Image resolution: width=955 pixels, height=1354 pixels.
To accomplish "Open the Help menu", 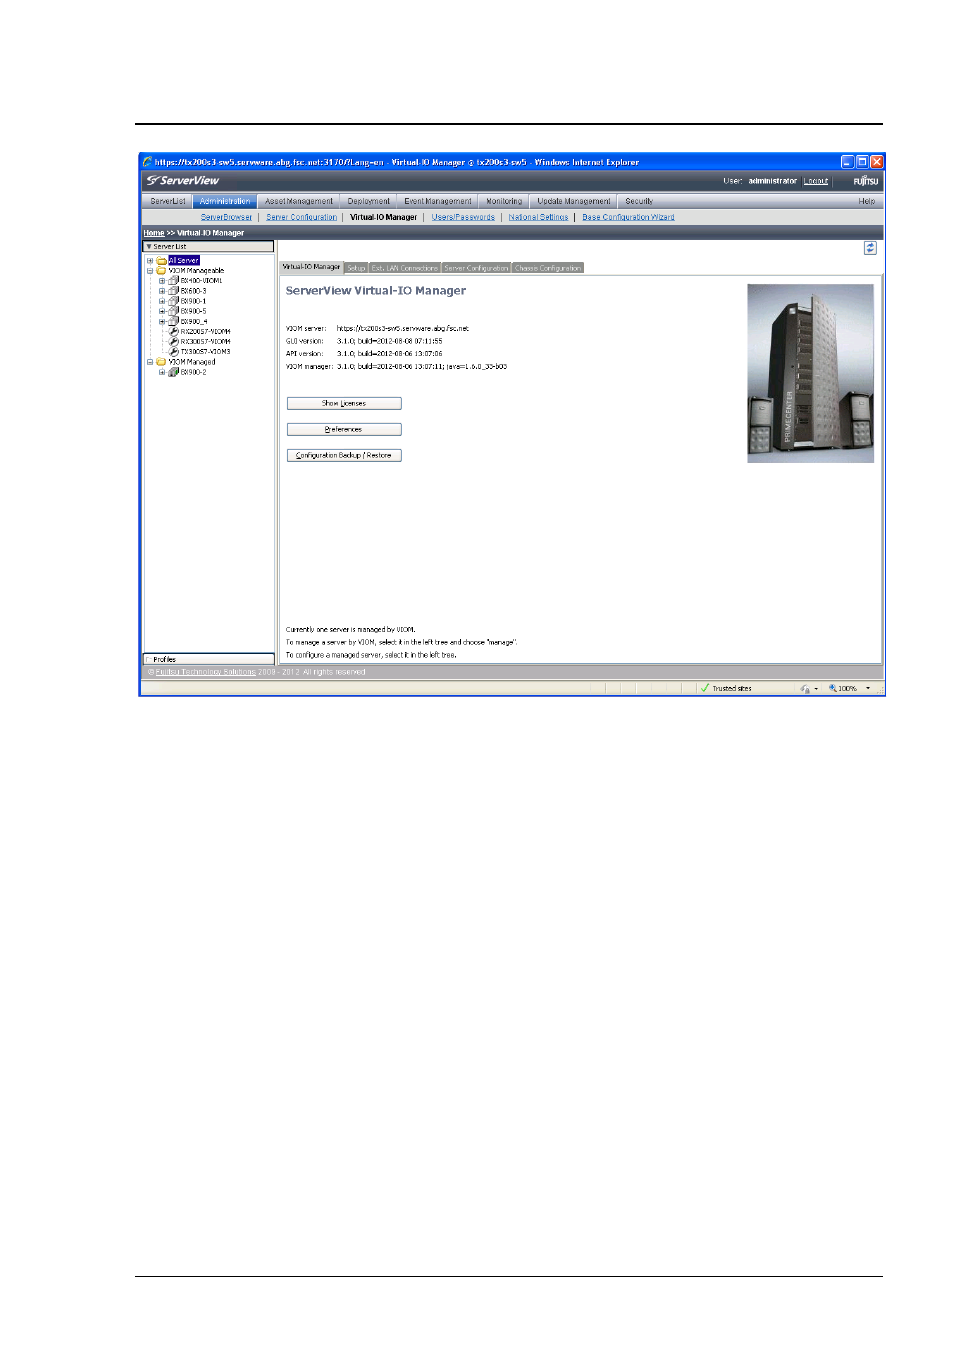I will [866, 201].
